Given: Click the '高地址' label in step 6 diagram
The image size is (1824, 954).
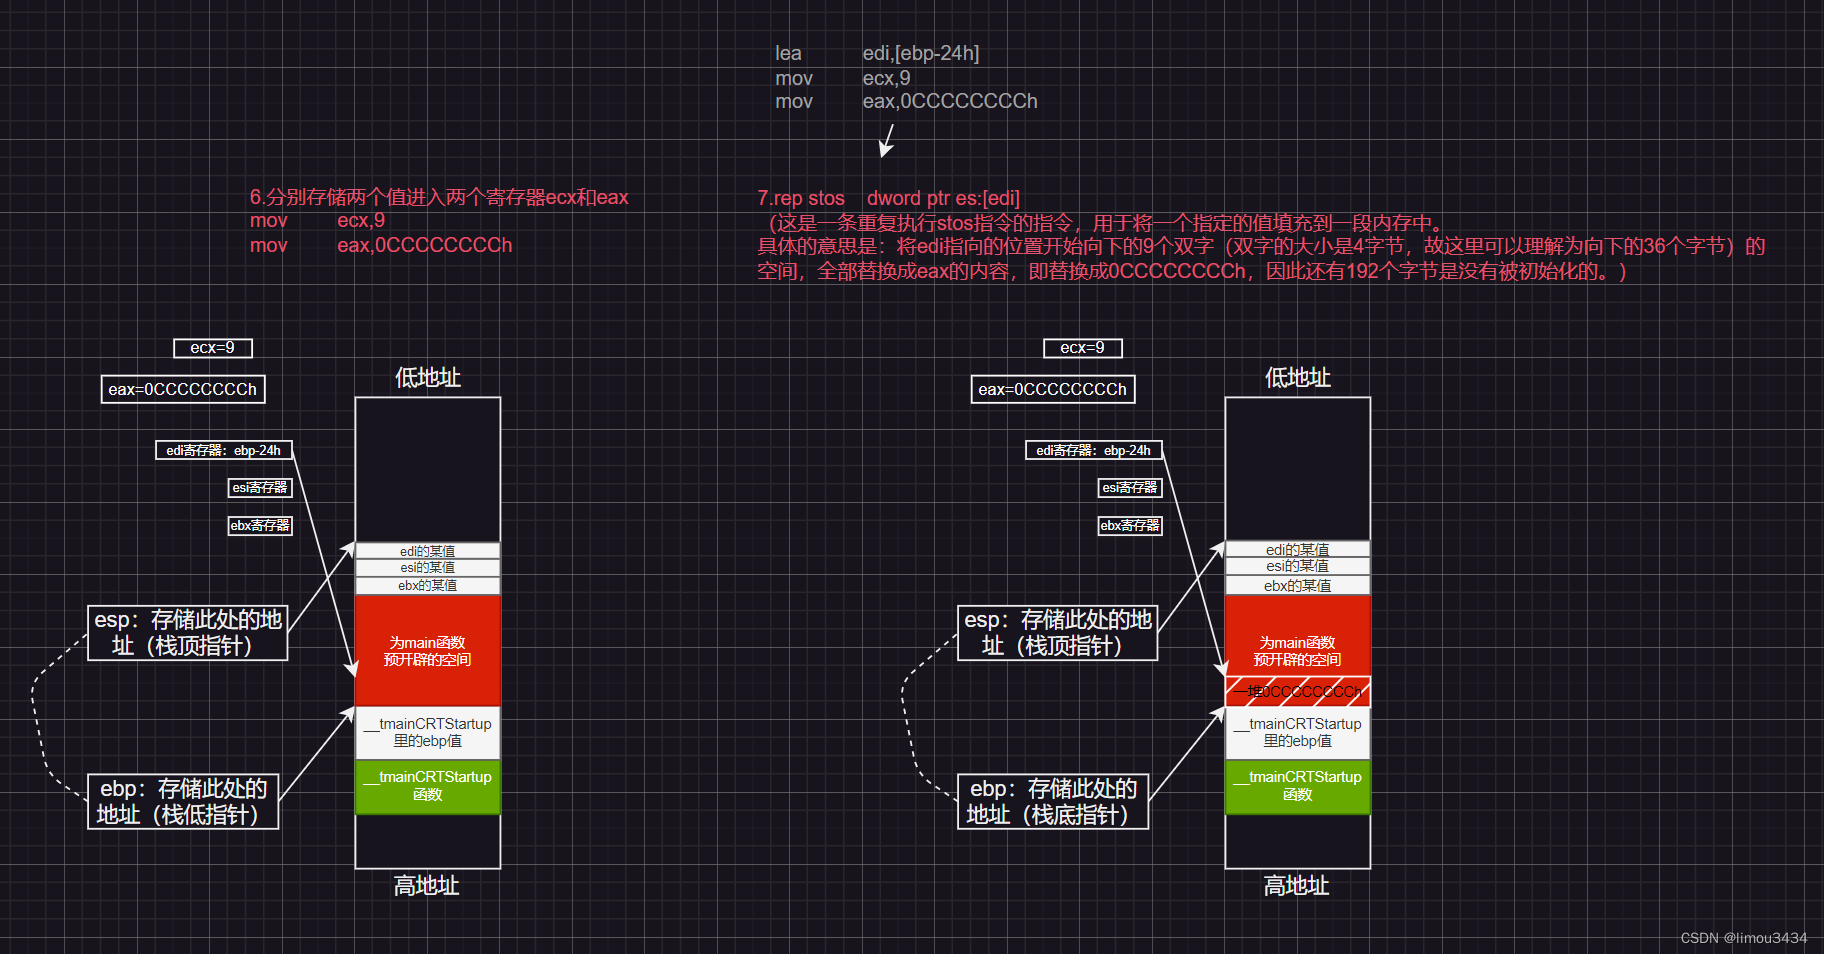Looking at the screenshot, I should (x=427, y=885).
